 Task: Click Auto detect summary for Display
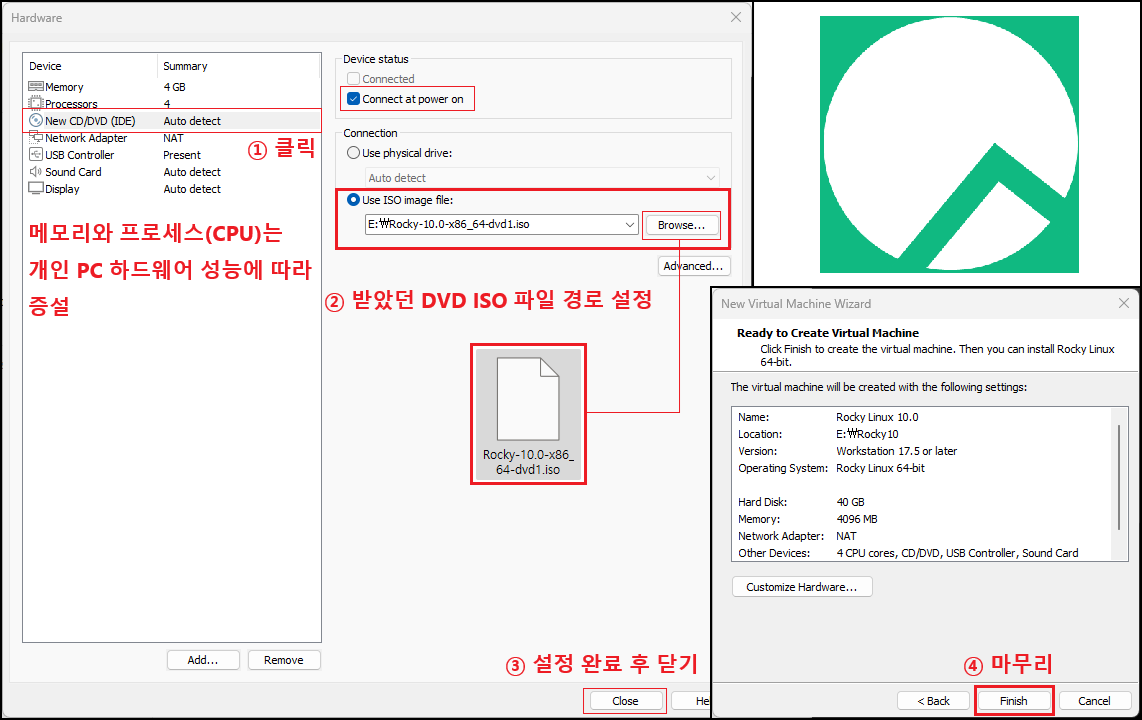(192, 189)
